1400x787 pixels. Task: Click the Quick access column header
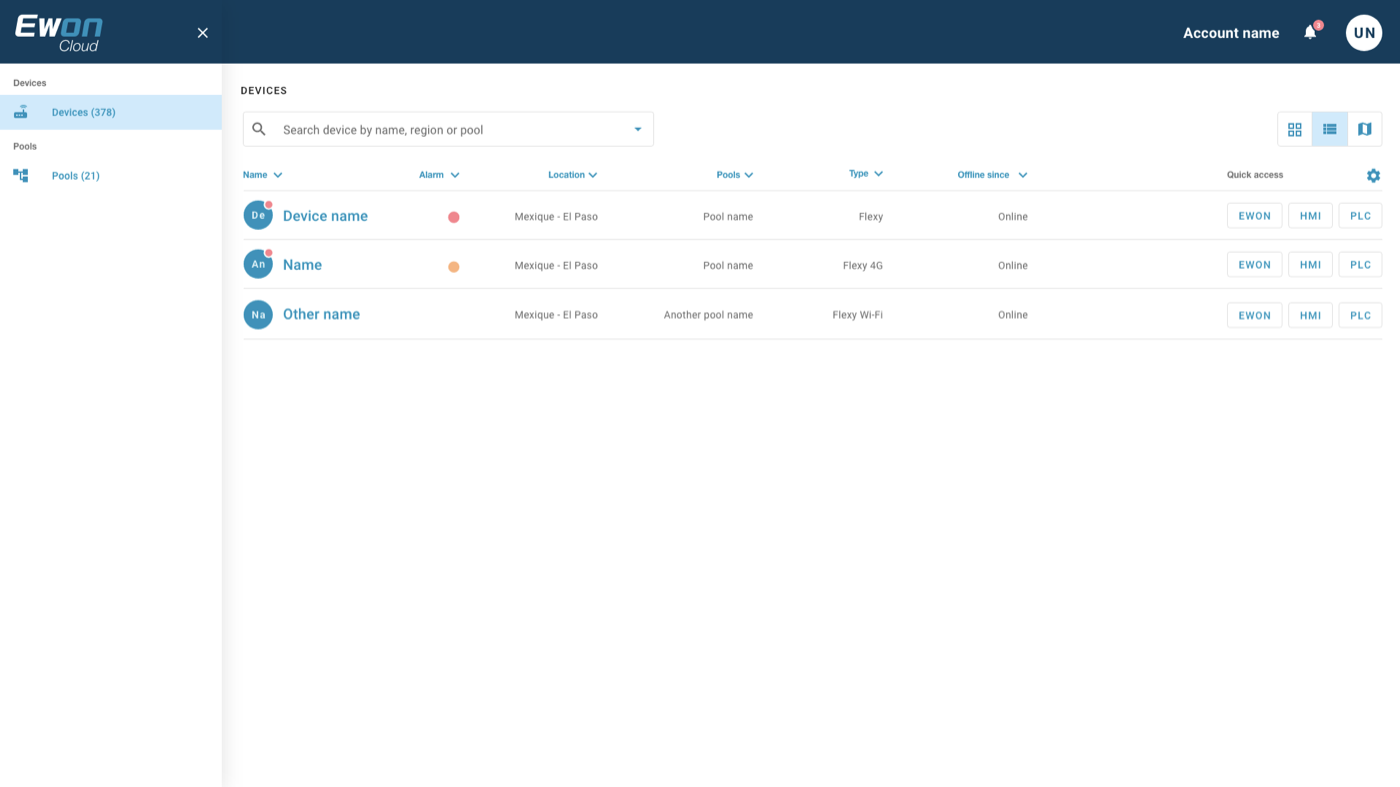click(x=1255, y=175)
